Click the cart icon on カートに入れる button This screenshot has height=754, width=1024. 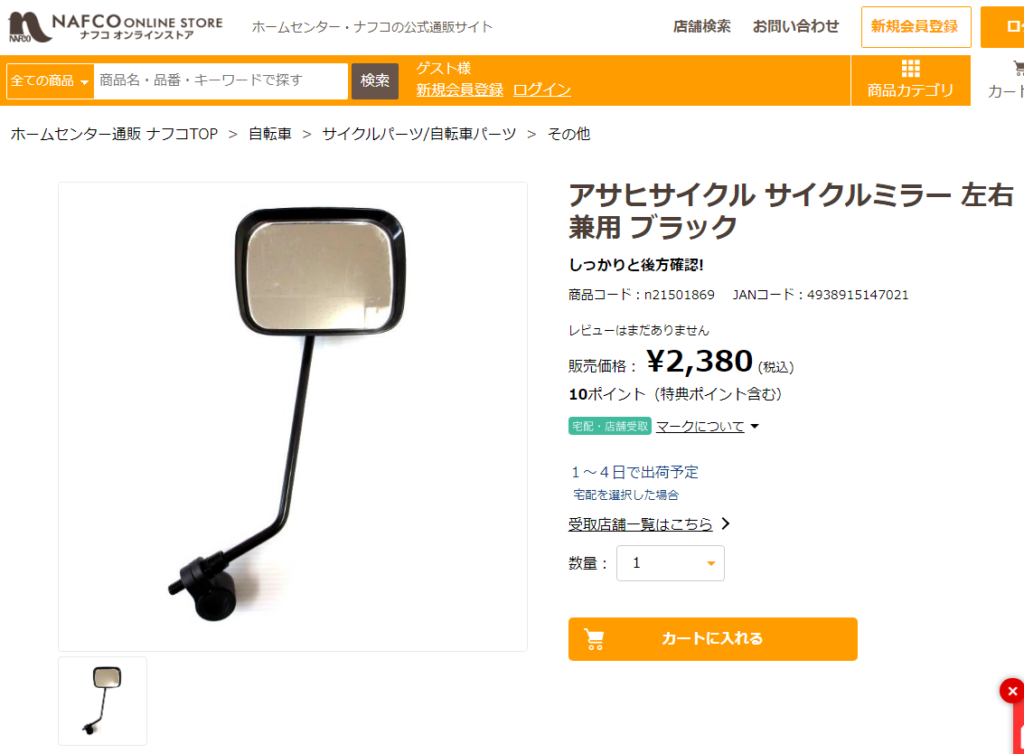(x=594, y=639)
